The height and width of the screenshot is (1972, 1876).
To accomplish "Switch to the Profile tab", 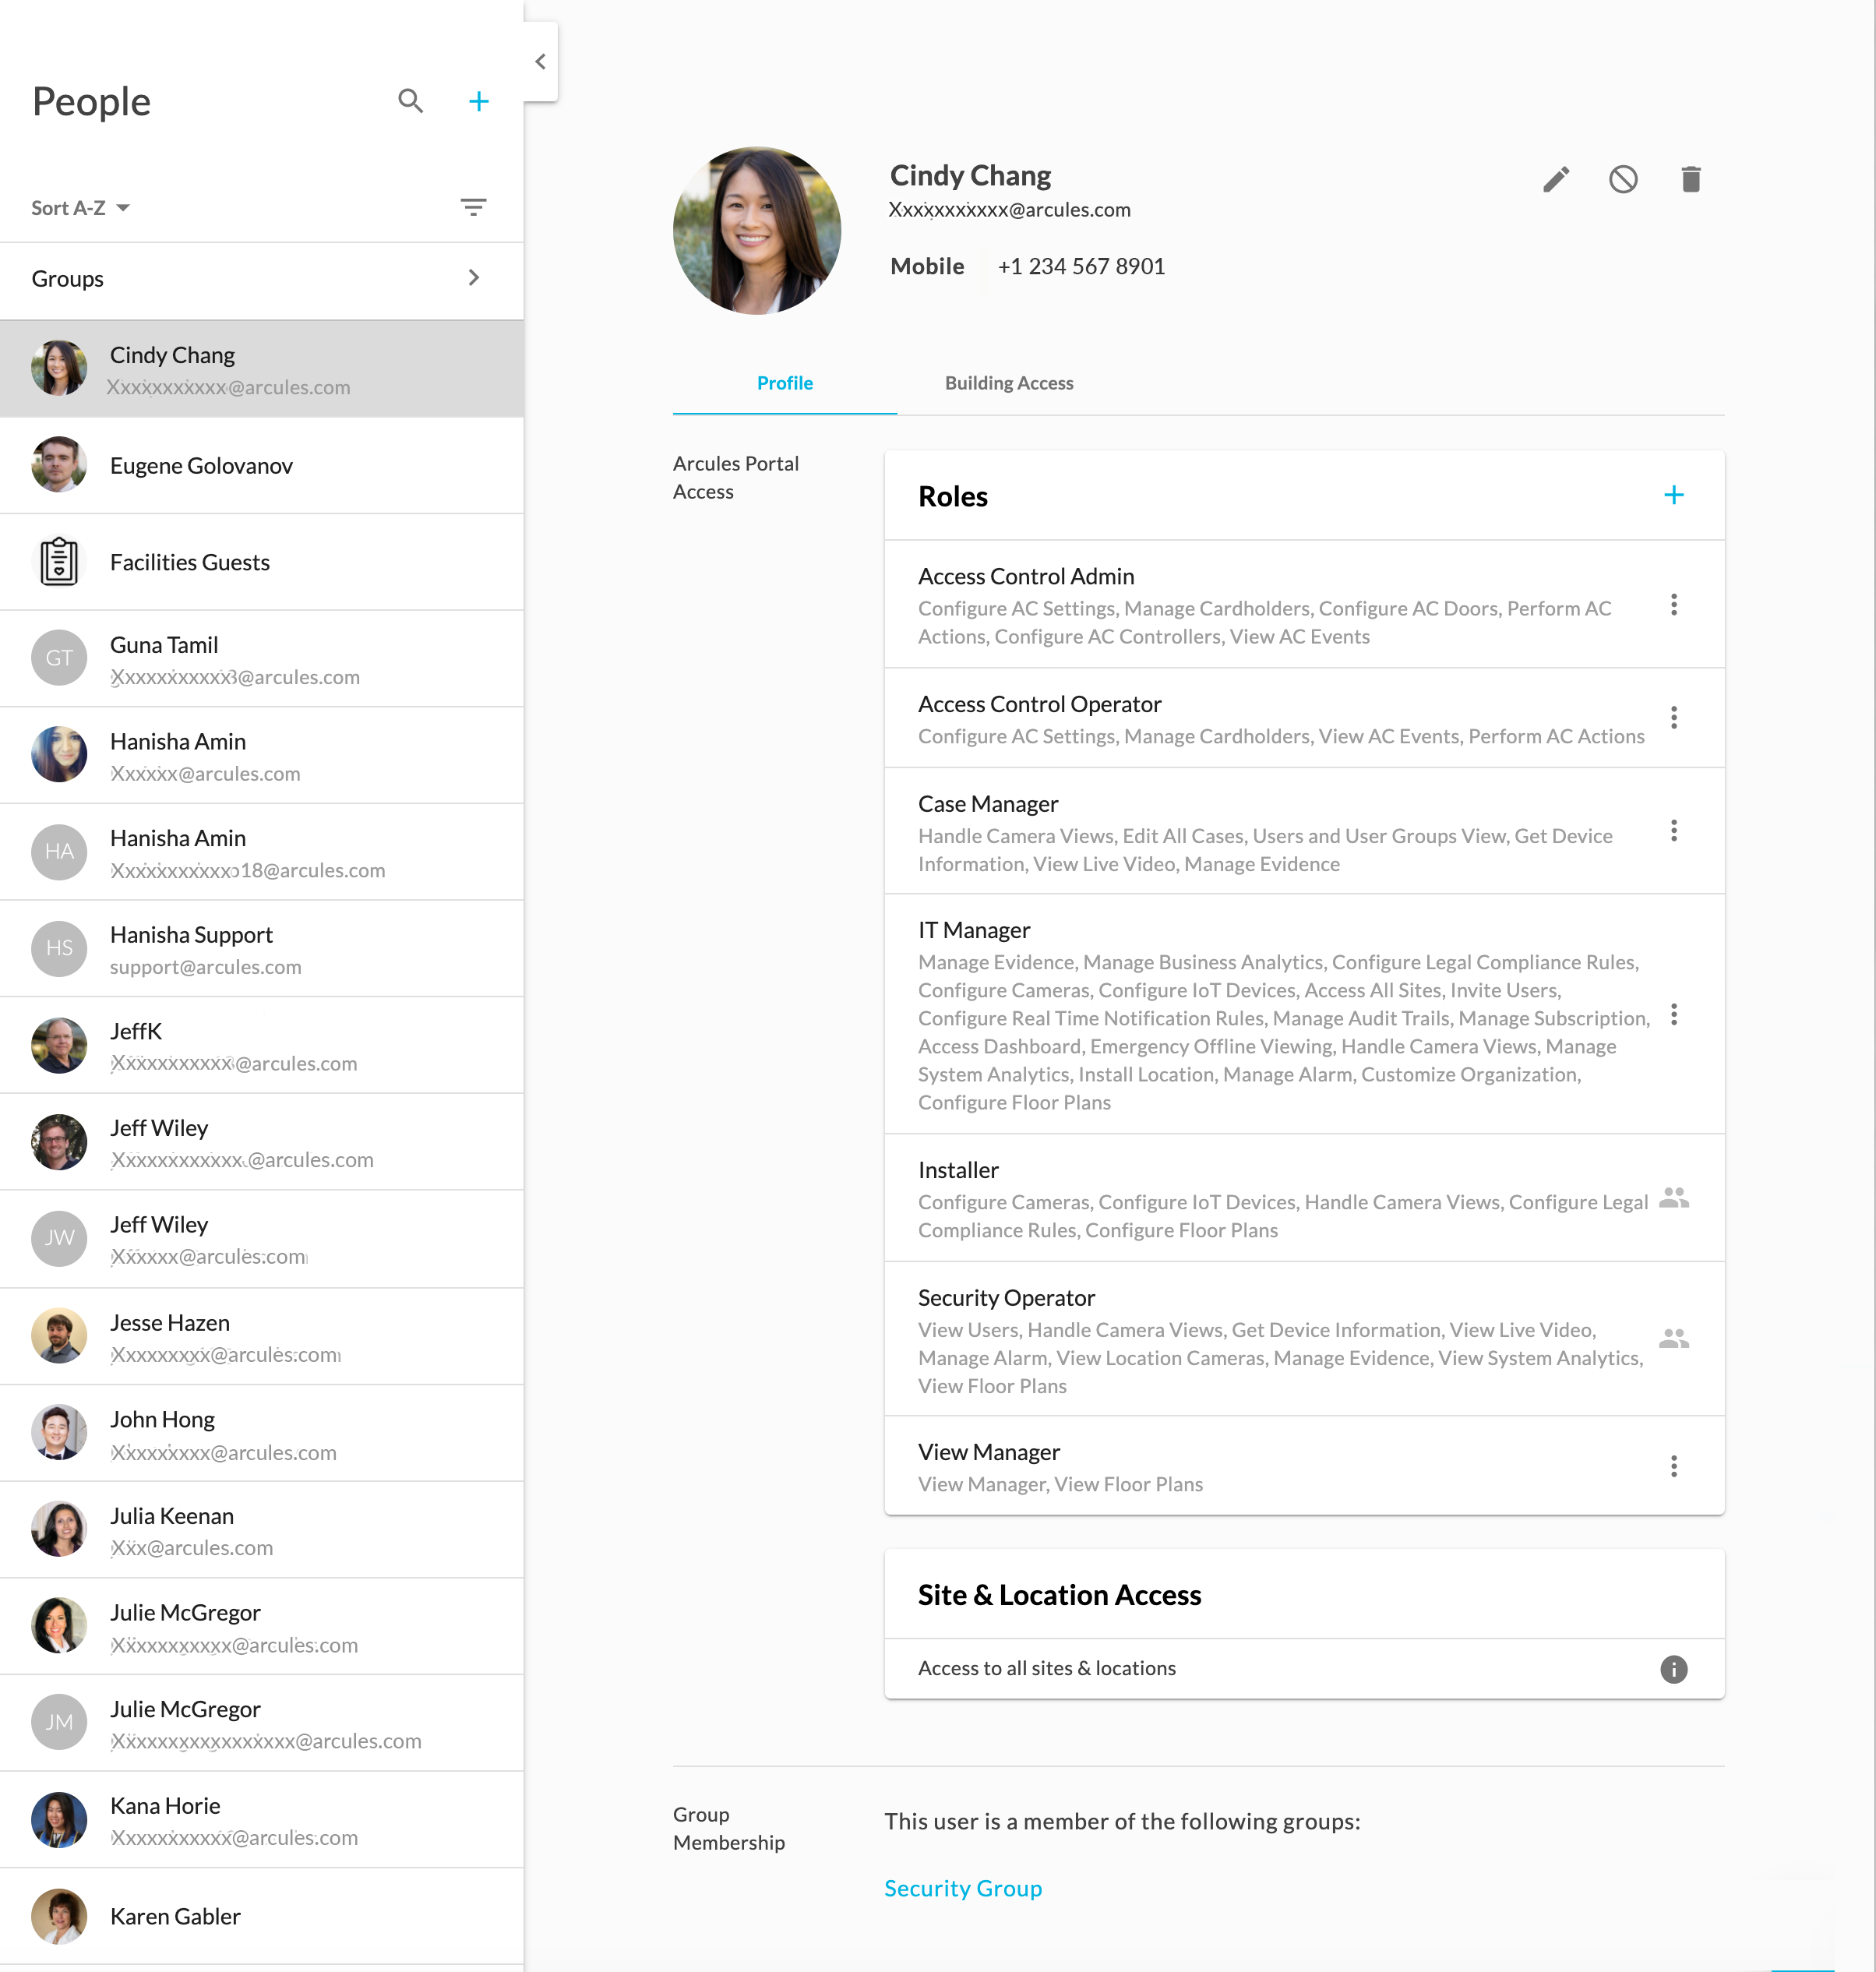I will [x=784, y=383].
